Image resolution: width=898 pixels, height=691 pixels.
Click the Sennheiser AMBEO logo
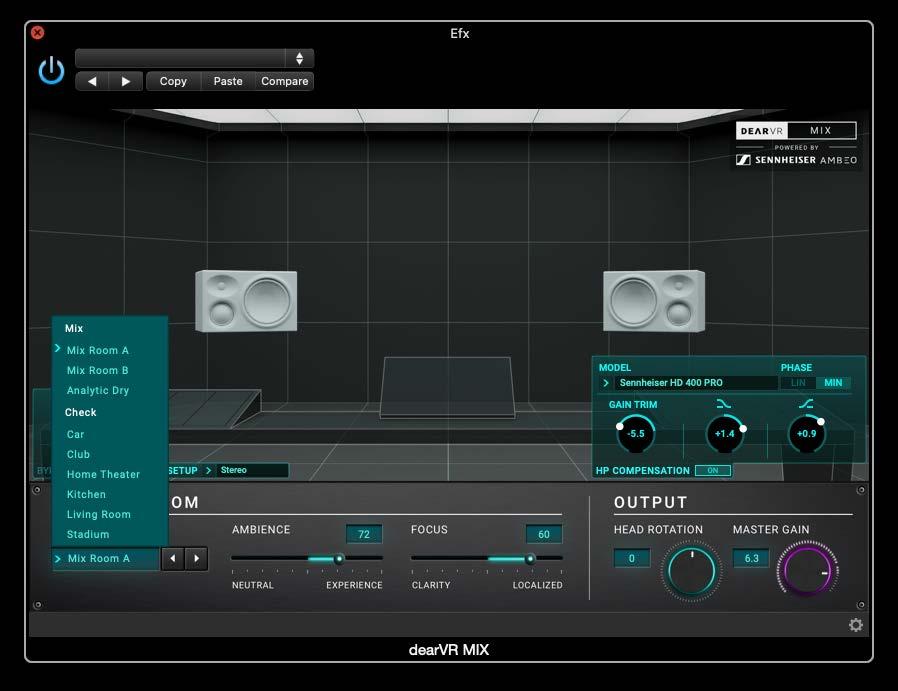coord(797,160)
